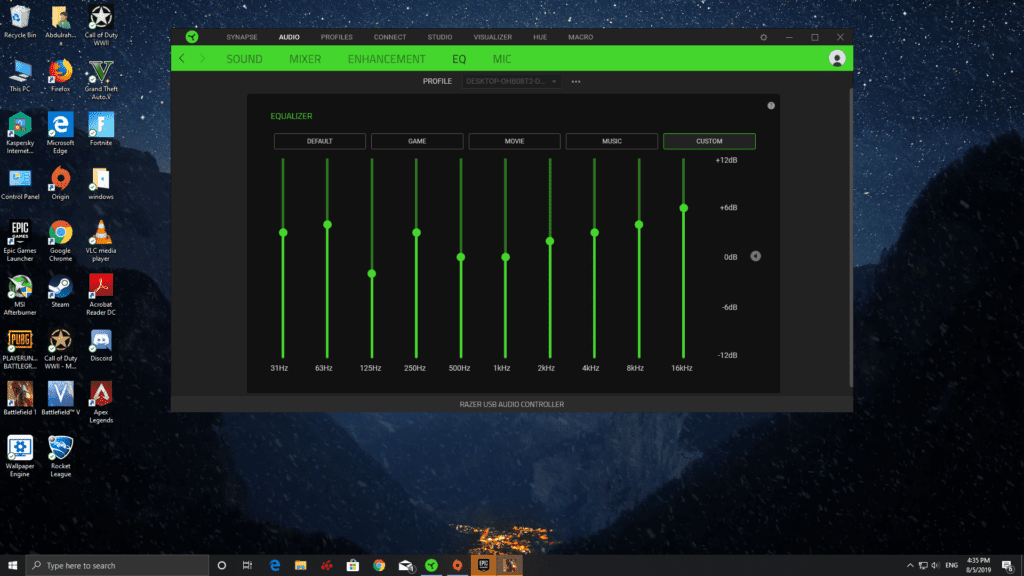The width and height of the screenshot is (1024, 576).
Task: Click the equalizer info icon
Action: (771, 106)
